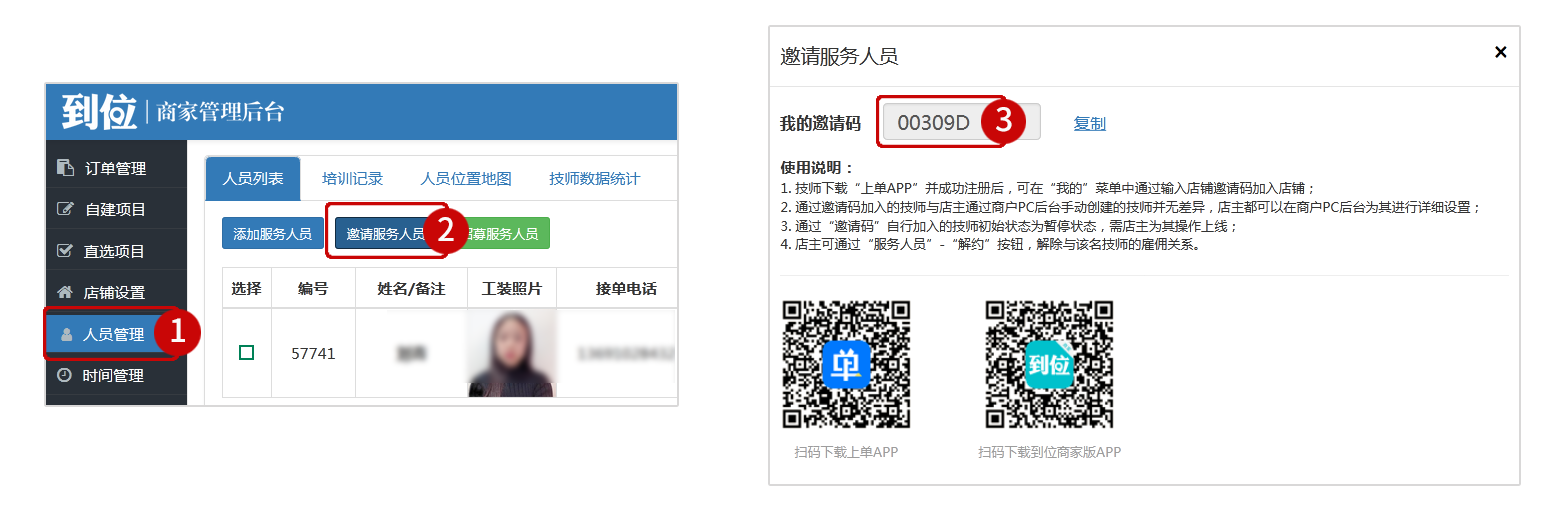This screenshot has height=513, width=1544.
Task: Switch to the 培训记录 tab
Action: [352, 179]
